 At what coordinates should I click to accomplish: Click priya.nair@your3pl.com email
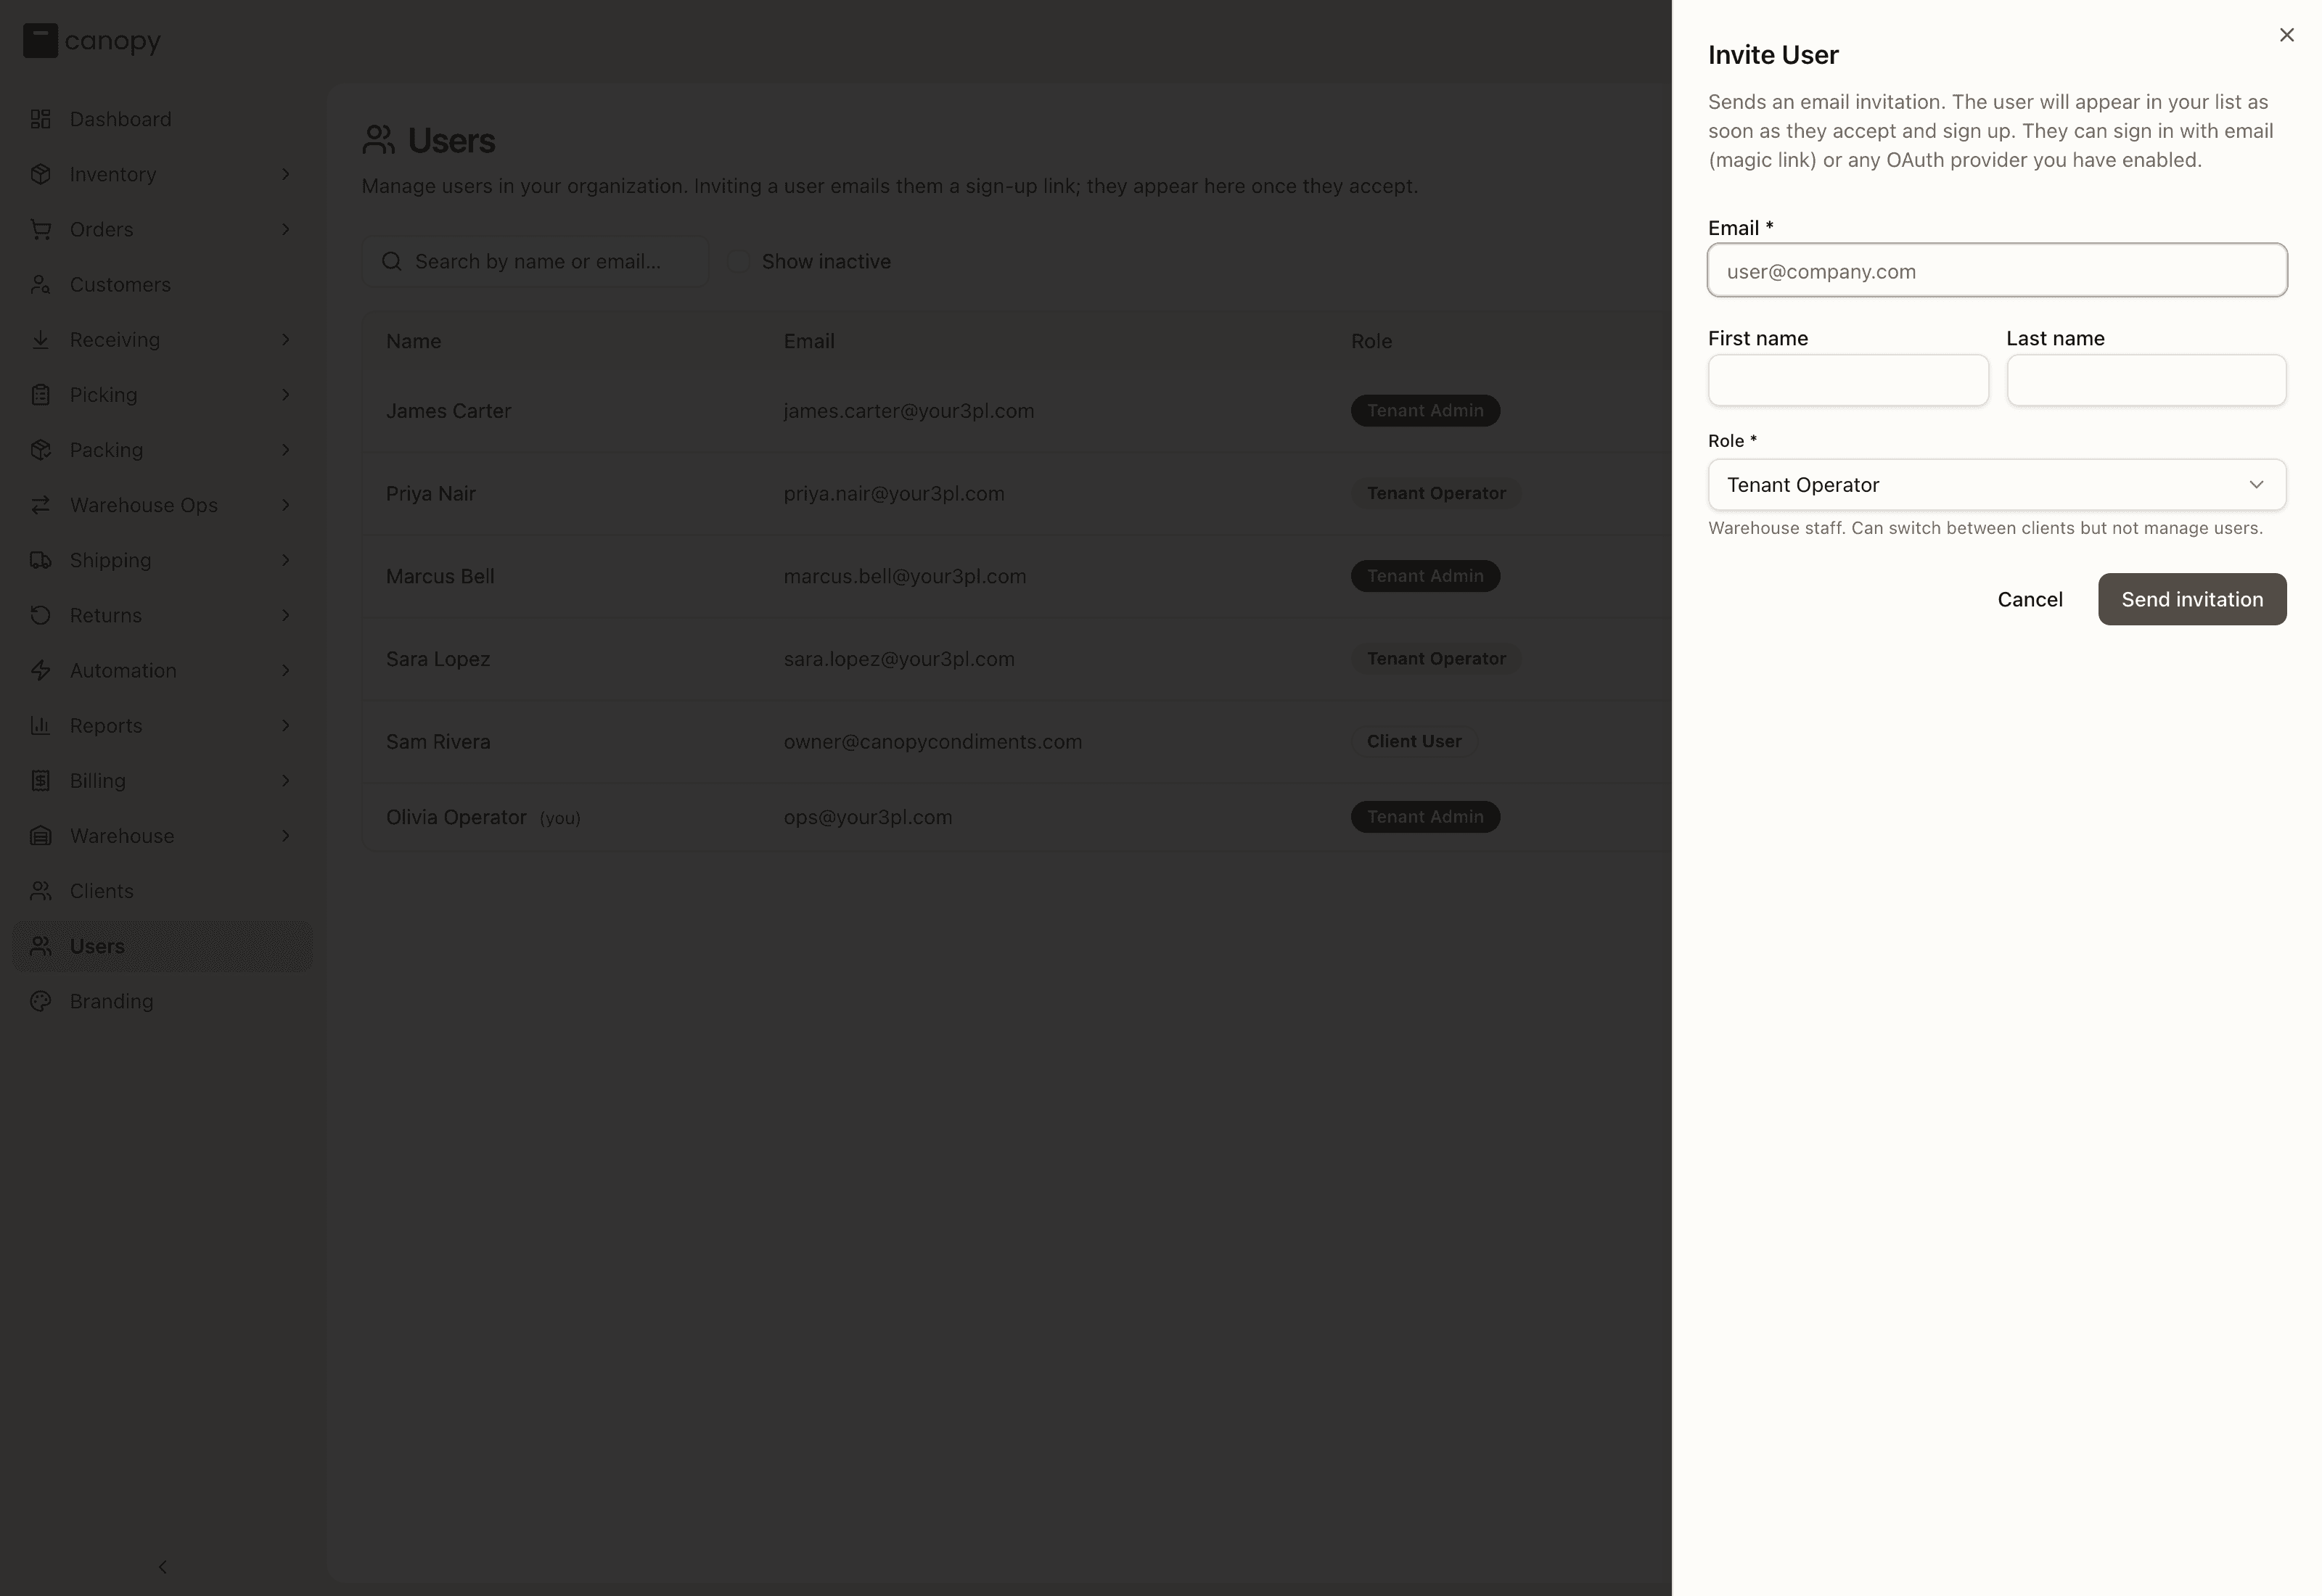894,494
